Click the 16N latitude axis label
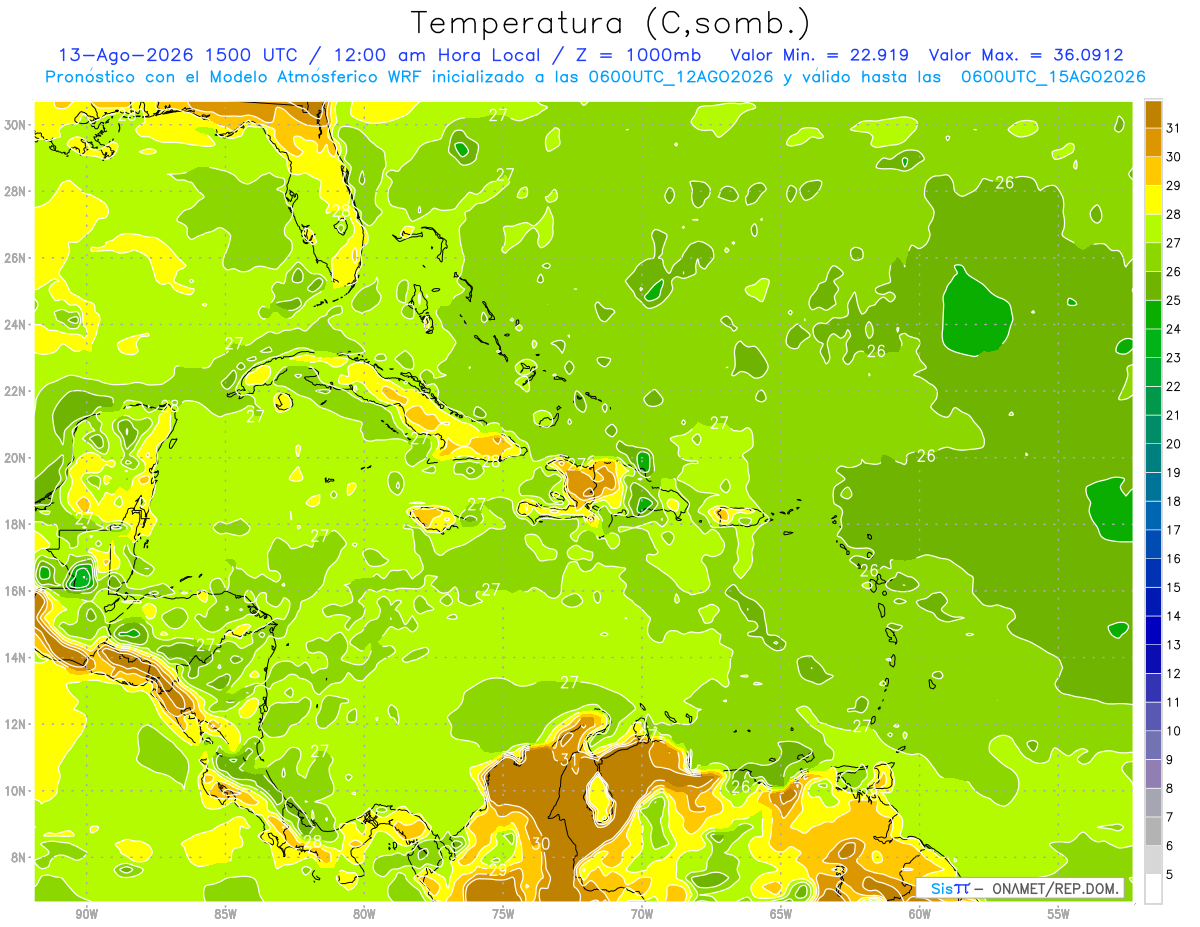Screen dimensions: 1200x927 (x=17, y=591)
